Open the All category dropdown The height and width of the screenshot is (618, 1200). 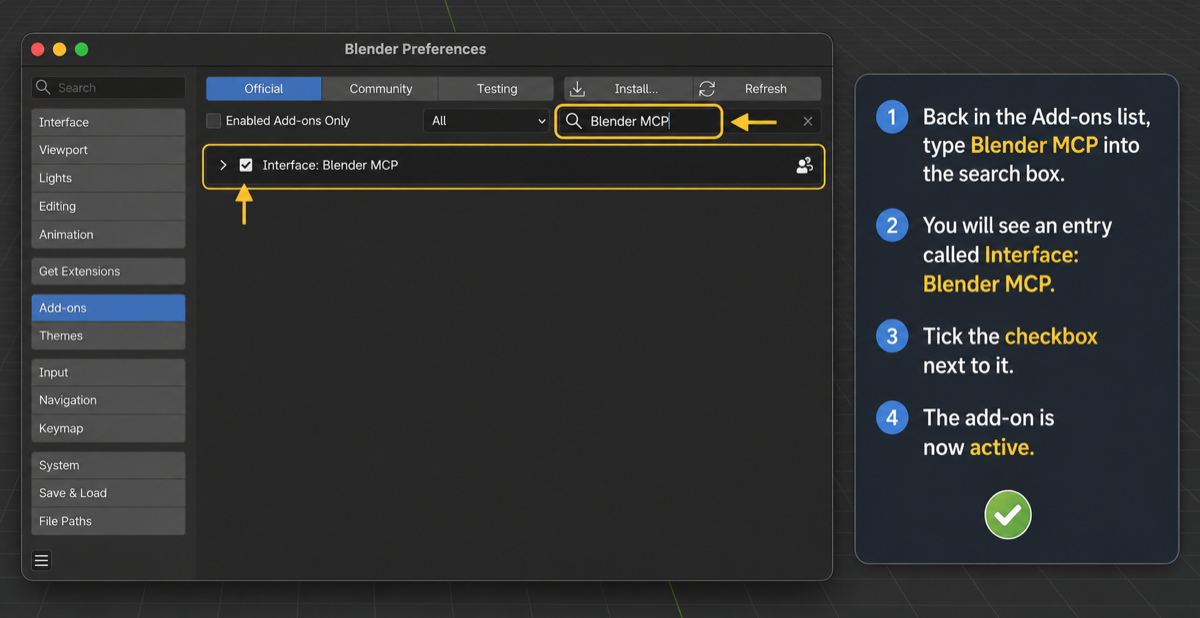pyautogui.click(x=487, y=121)
